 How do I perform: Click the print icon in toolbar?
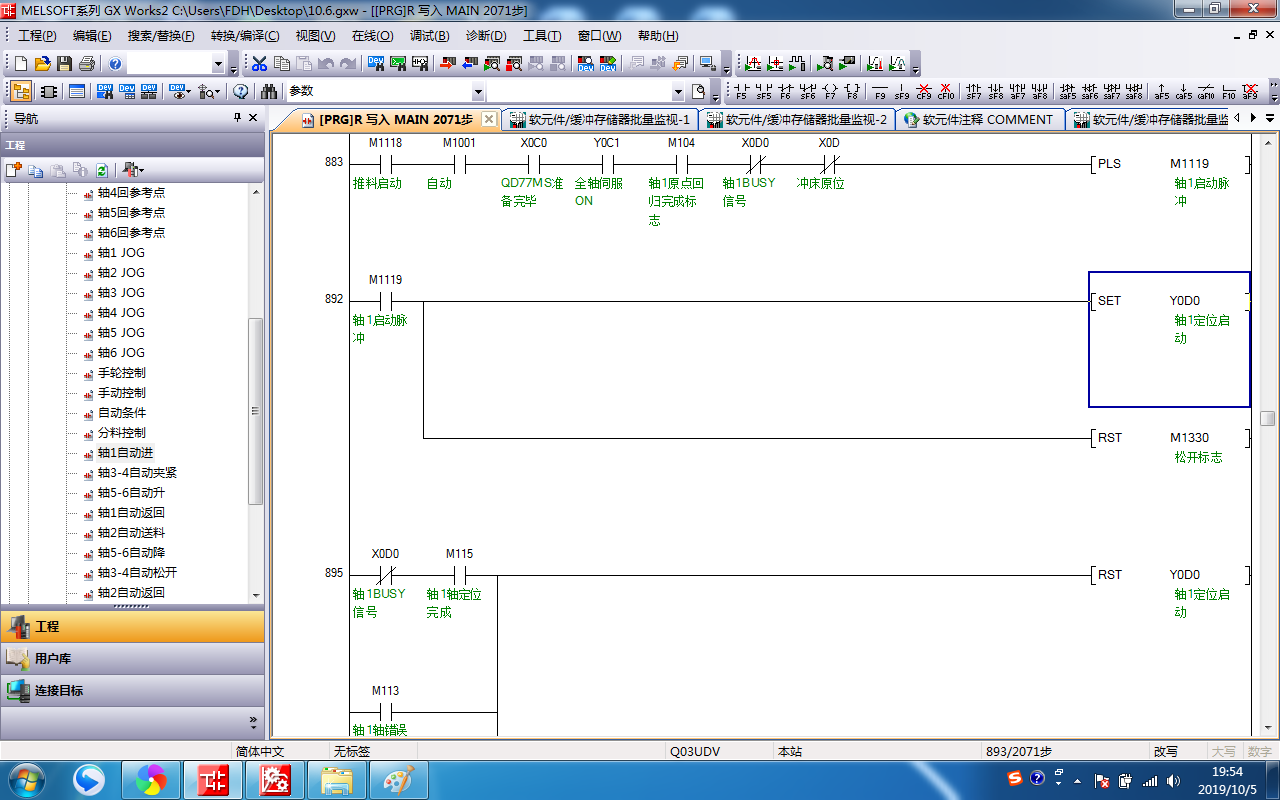(x=86, y=64)
